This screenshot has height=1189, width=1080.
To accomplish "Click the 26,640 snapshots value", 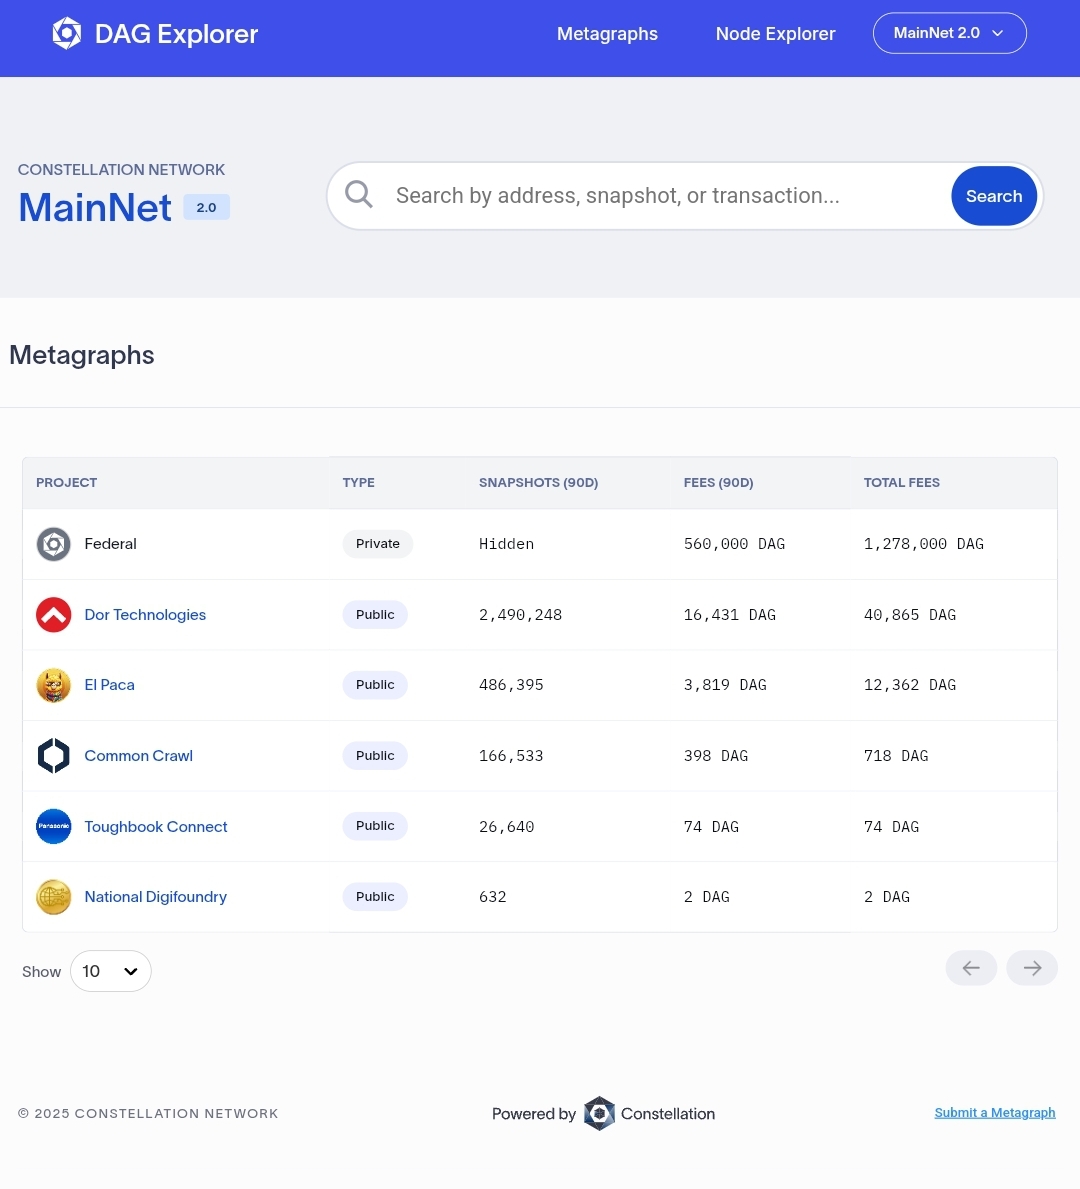I will click(x=507, y=827).
